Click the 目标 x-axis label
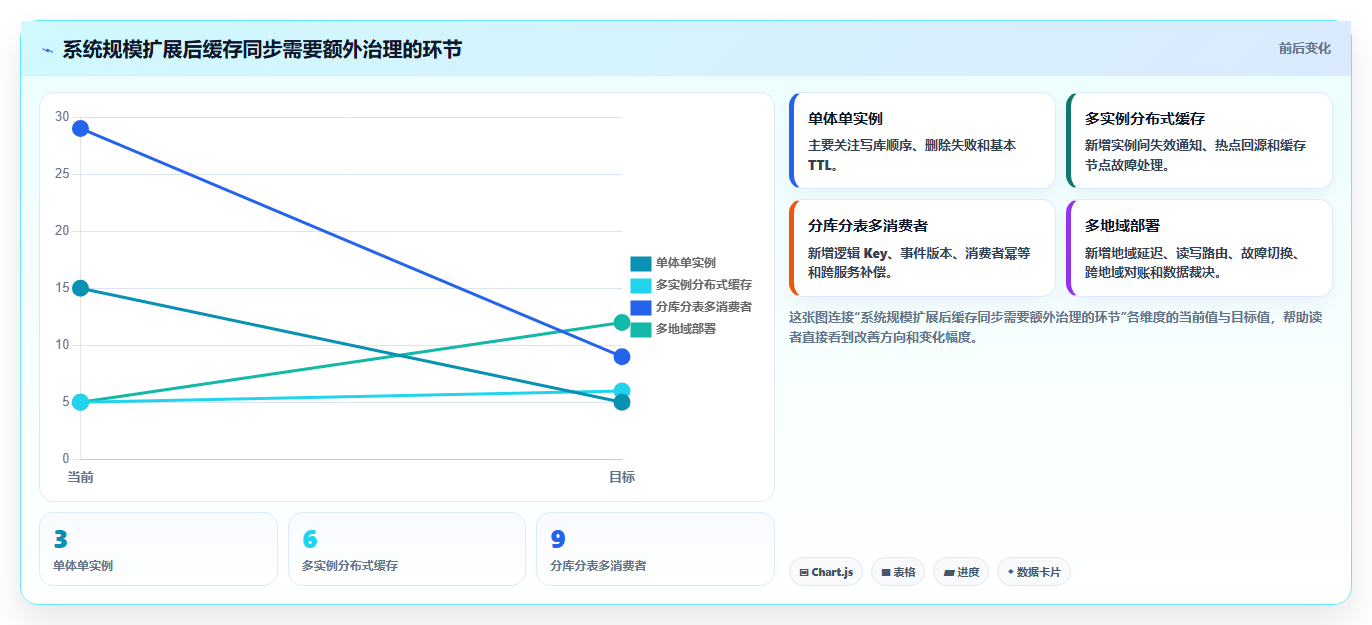 click(x=622, y=477)
